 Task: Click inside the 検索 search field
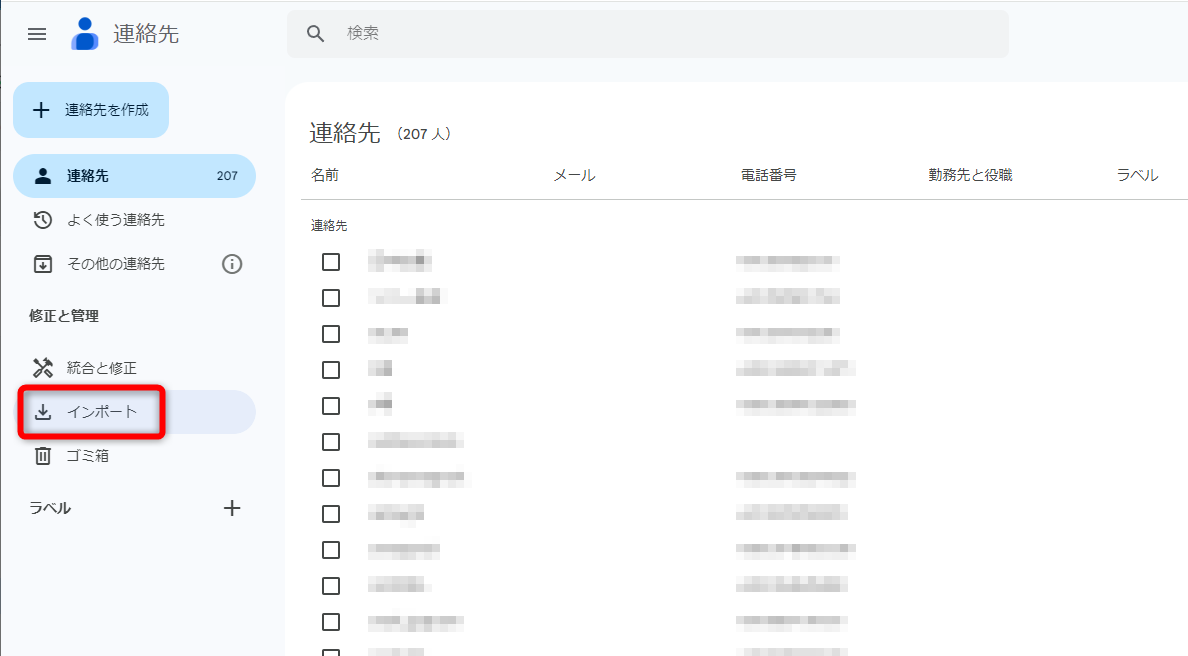point(600,33)
